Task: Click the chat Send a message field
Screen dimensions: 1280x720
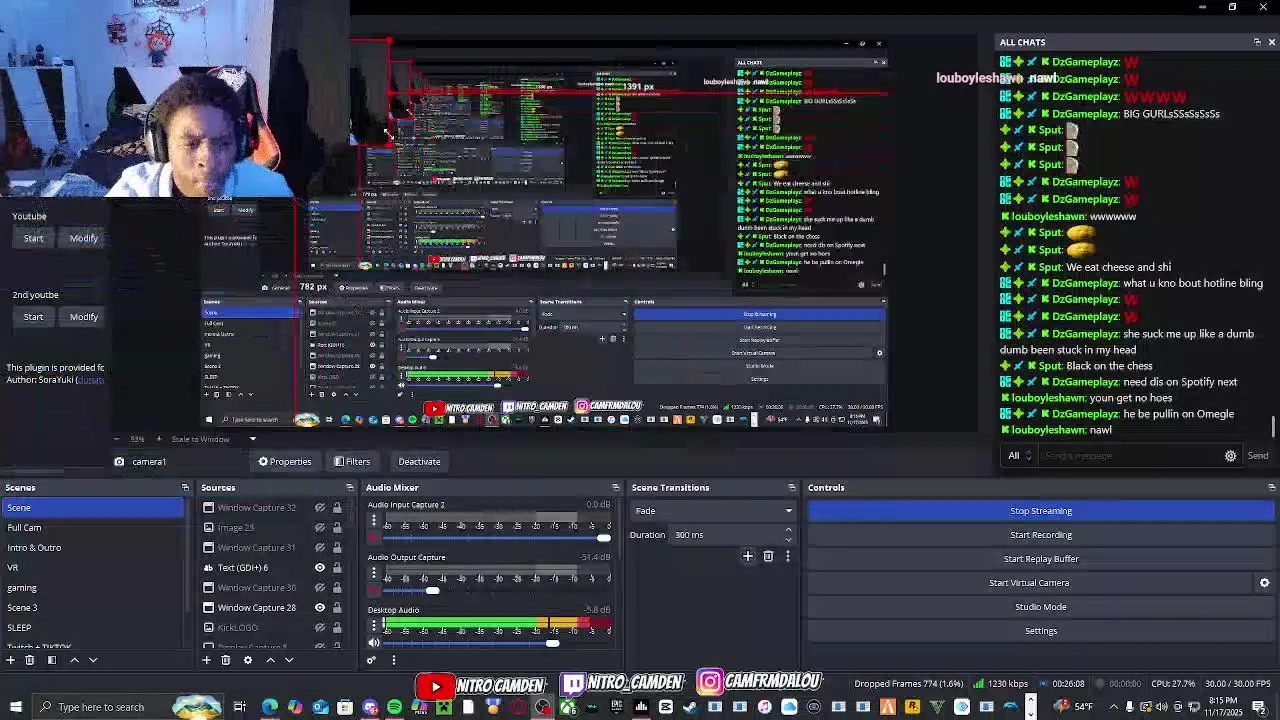Action: pyautogui.click(x=1130, y=456)
